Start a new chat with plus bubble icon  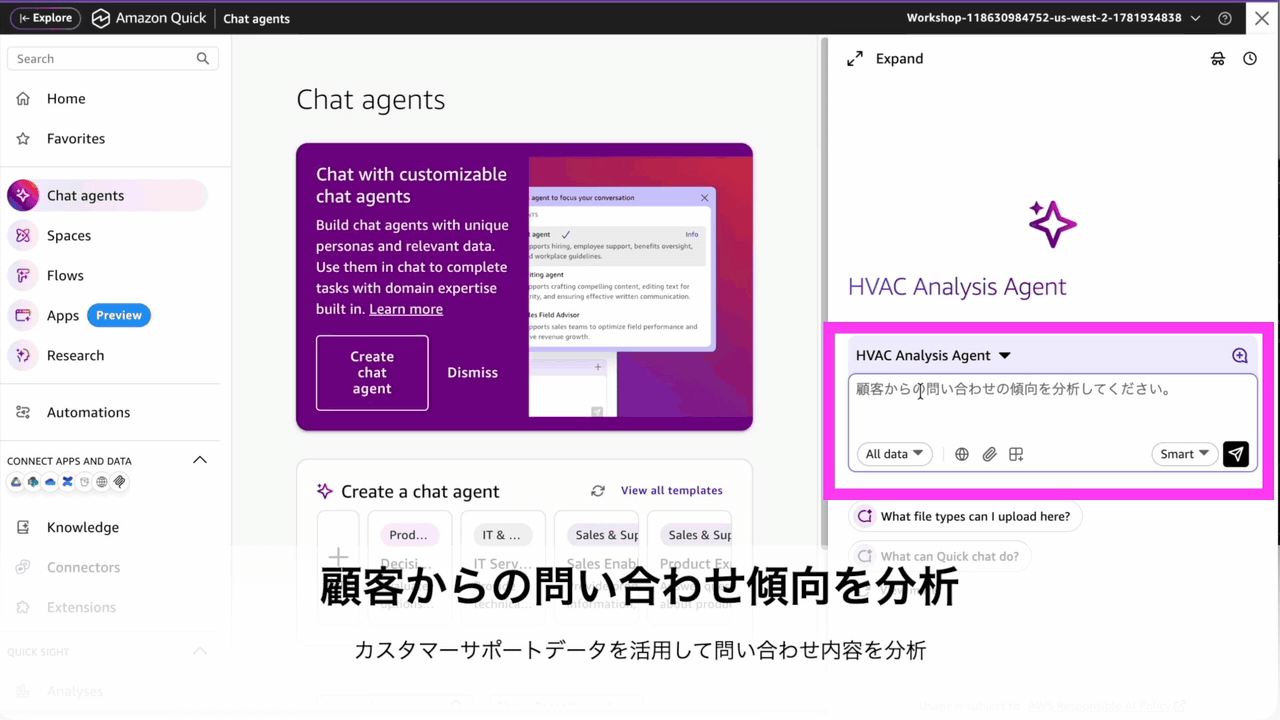pos(1240,356)
